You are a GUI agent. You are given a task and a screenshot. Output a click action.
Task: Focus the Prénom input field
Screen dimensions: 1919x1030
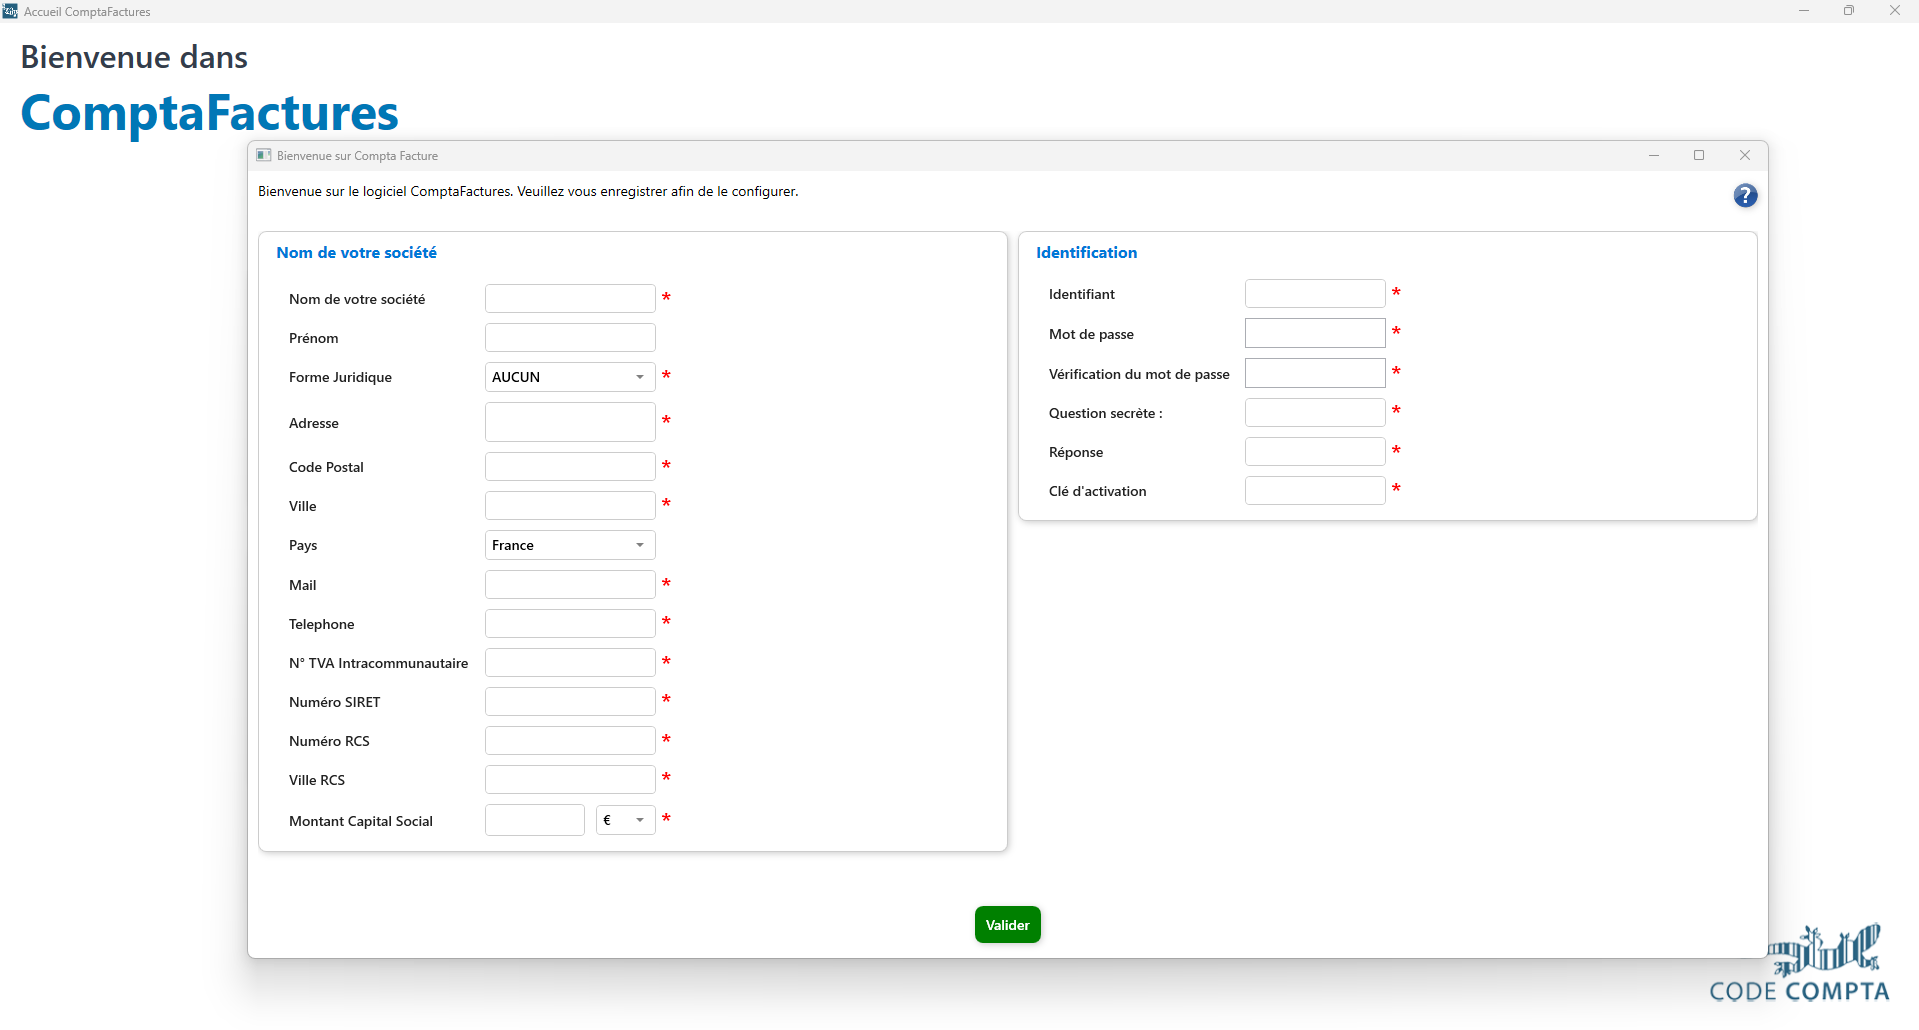(x=570, y=338)
